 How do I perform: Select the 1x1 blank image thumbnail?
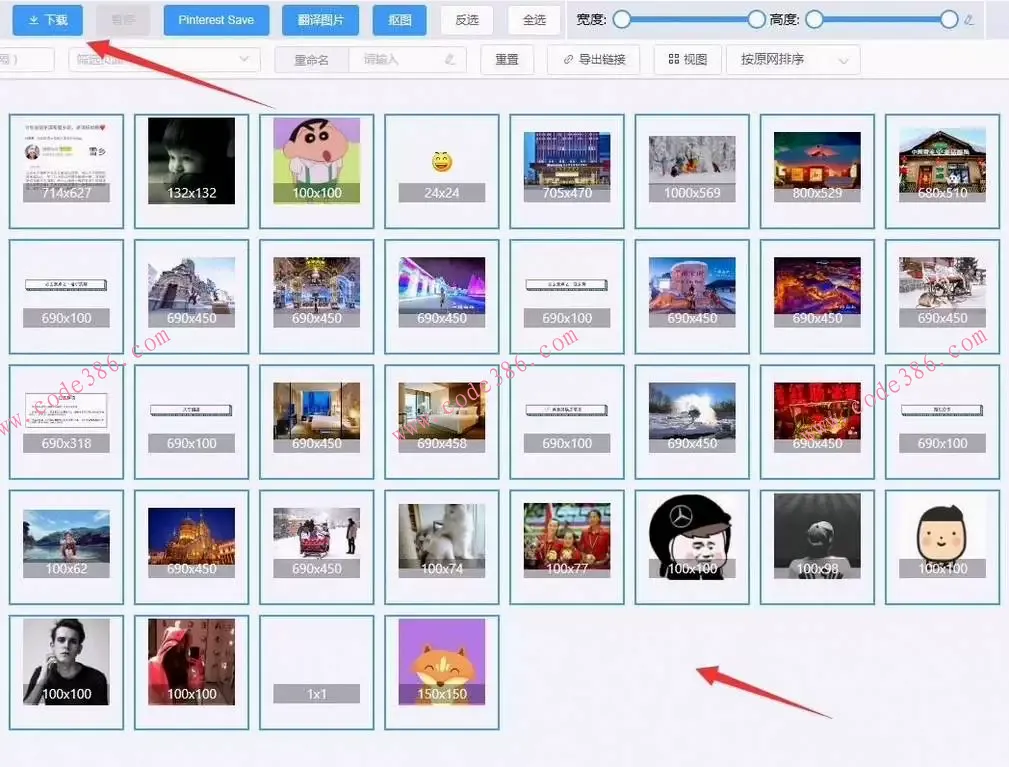click(x=317, y=672)
